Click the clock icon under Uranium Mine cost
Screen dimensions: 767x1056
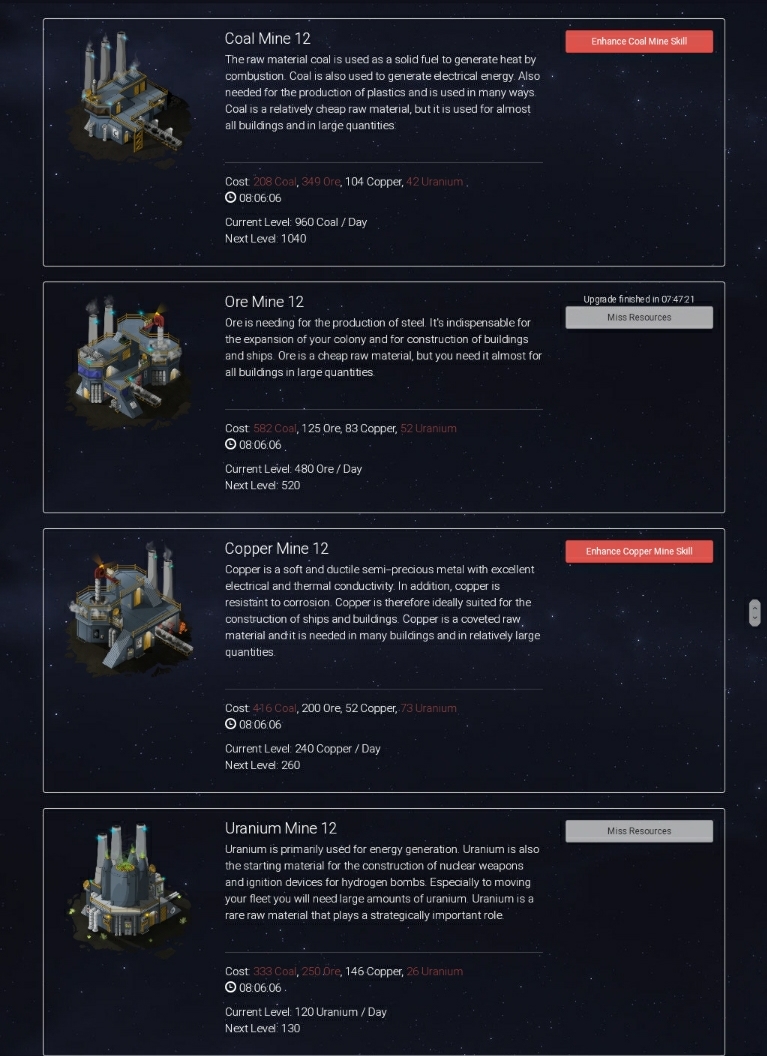coord(230,987)
